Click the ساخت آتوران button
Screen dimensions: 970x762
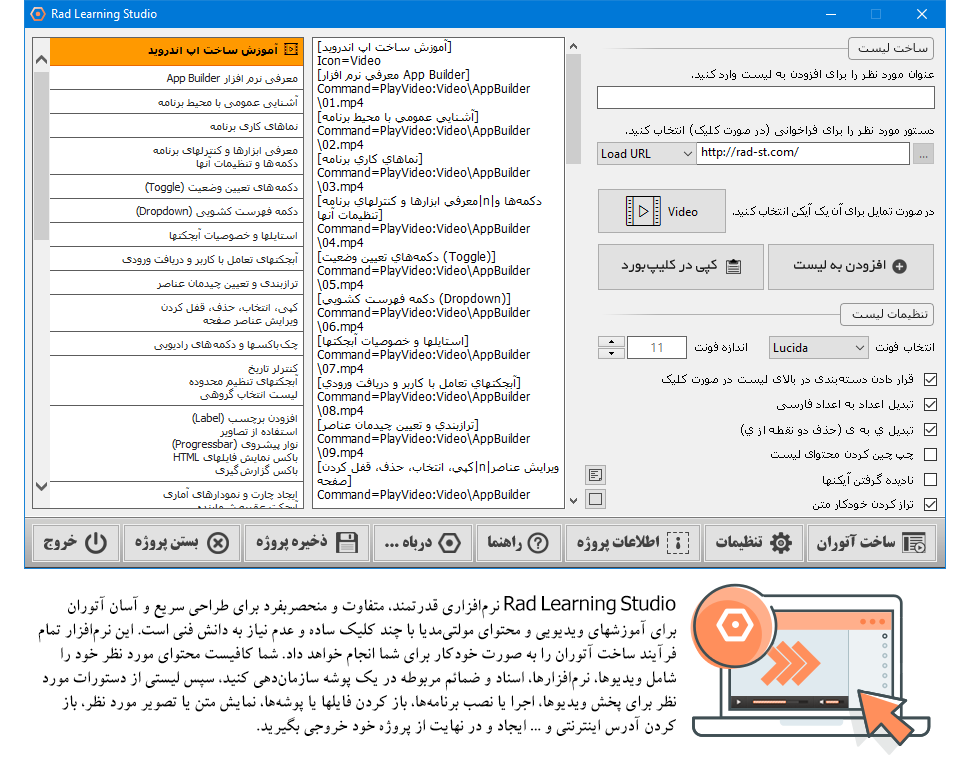872,542
